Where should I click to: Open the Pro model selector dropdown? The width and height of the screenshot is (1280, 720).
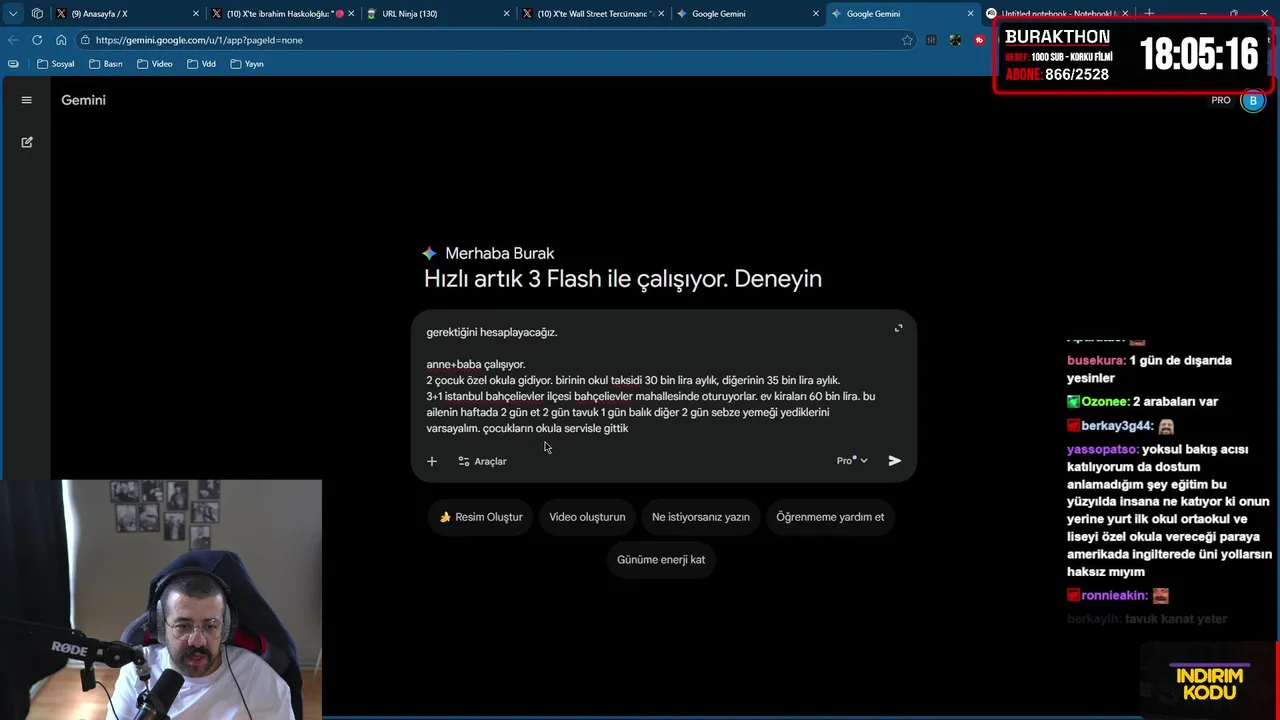click(x=852, y=461)
